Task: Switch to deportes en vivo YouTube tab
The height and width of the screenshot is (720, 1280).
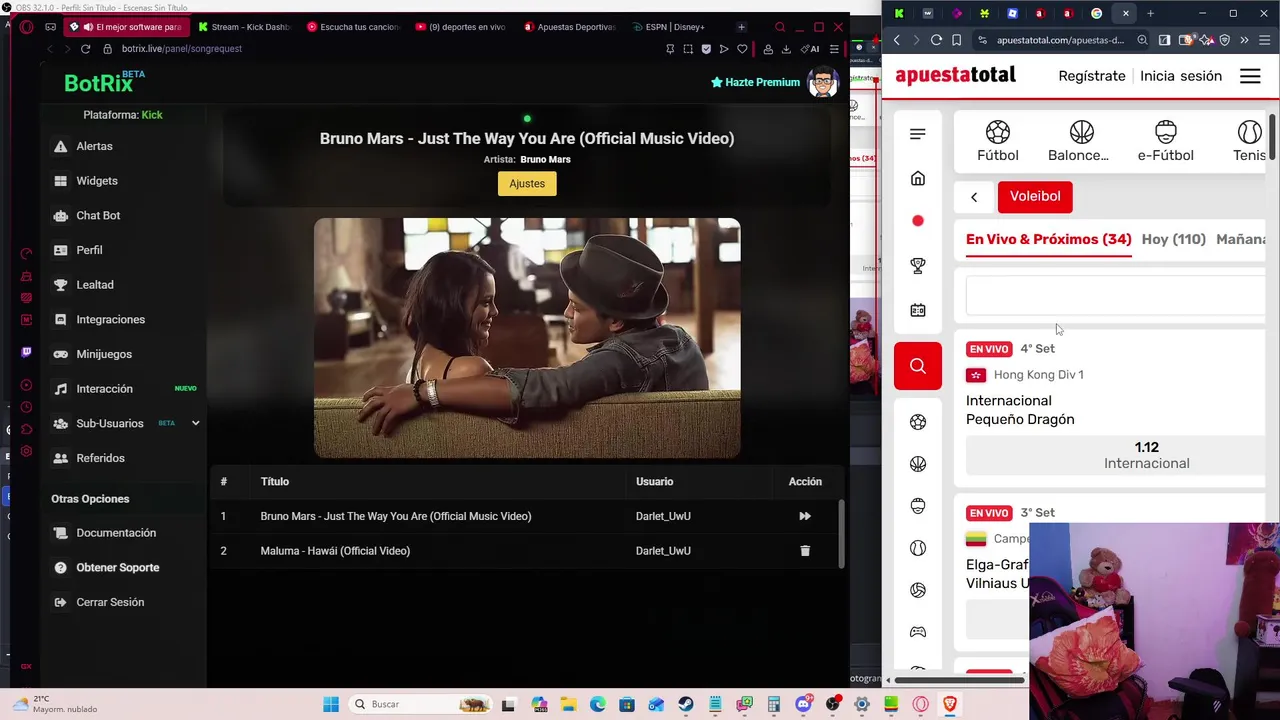Action: 460,27
